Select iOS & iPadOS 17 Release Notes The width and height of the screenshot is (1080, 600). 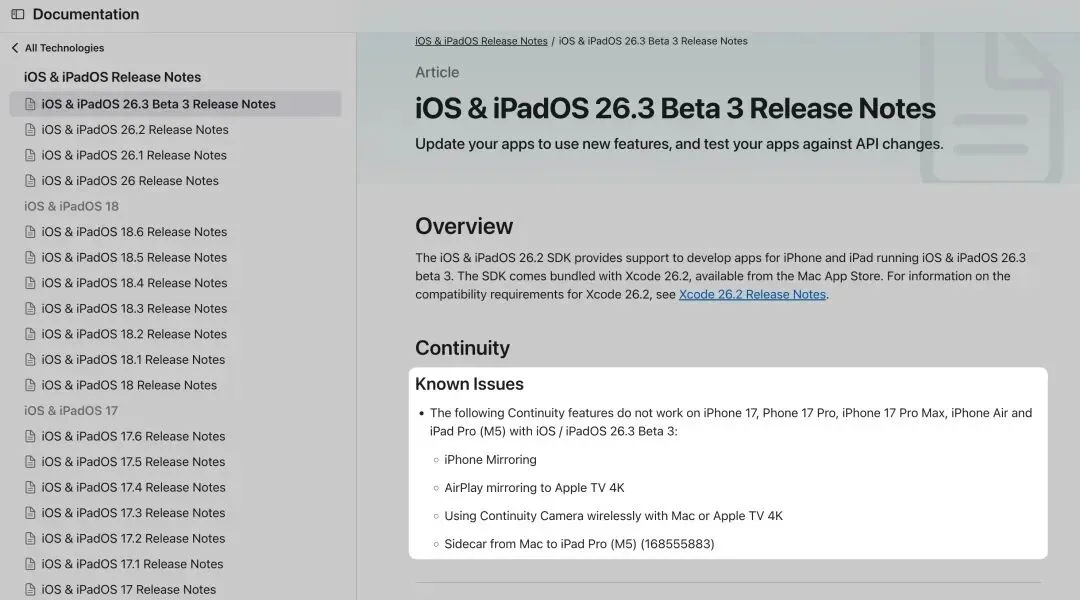click(x=128, y=590)
